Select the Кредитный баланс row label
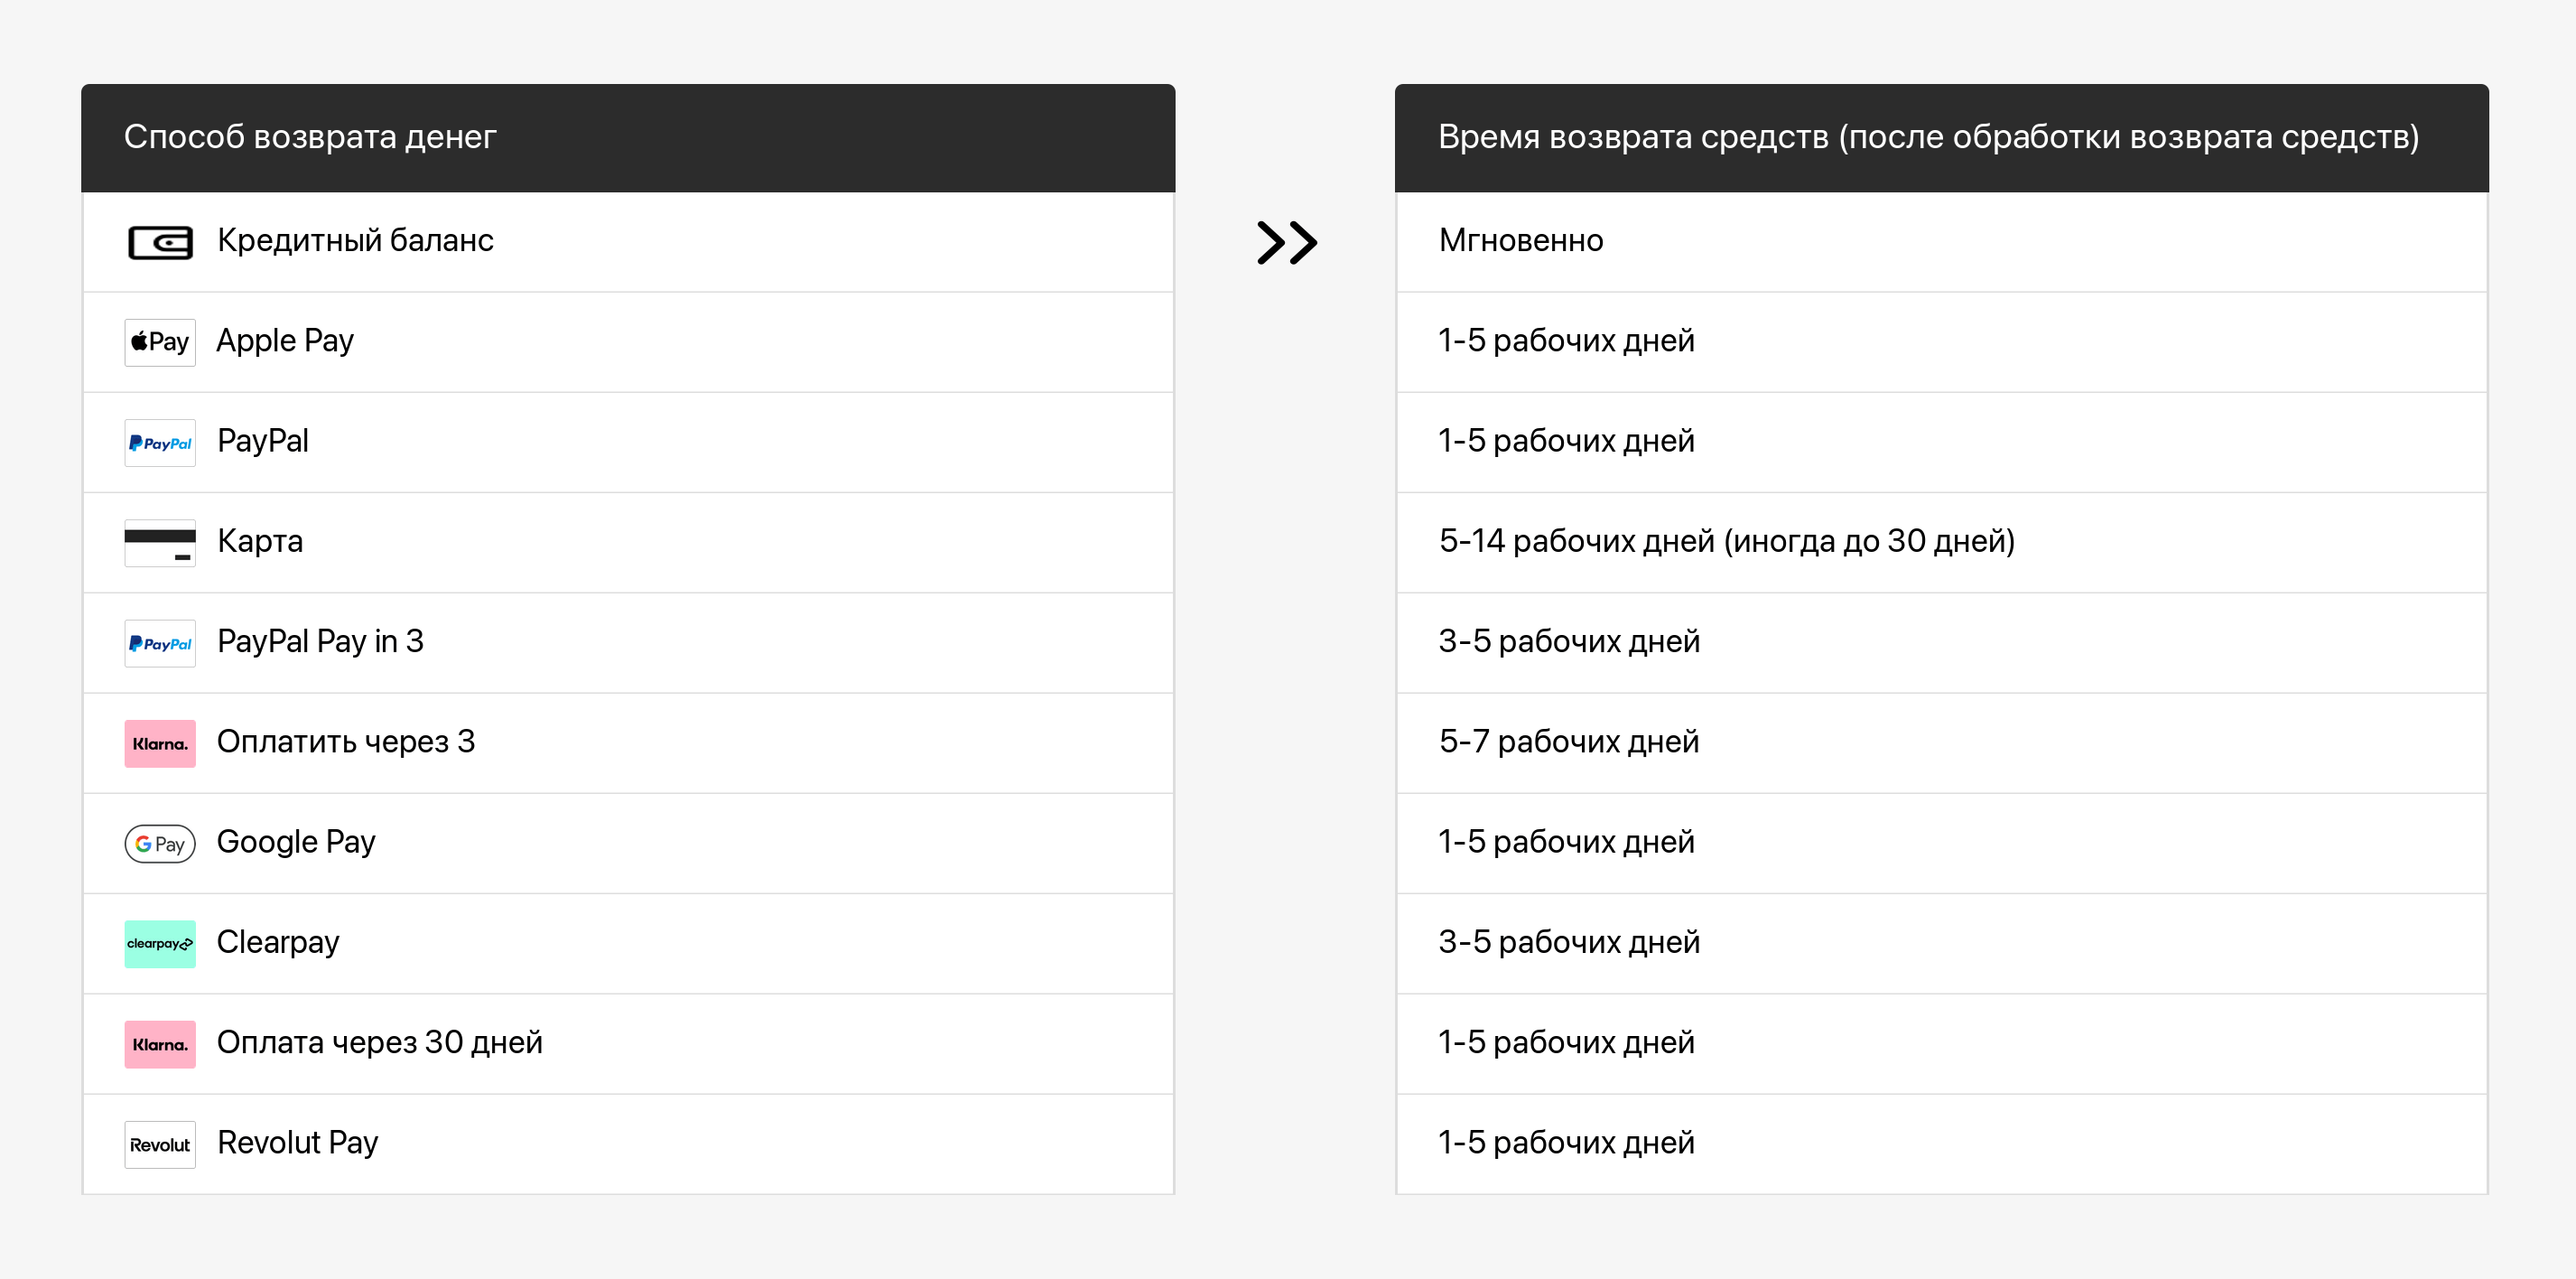Viewport: 2576px width, 1279px height. pos(355,241)
